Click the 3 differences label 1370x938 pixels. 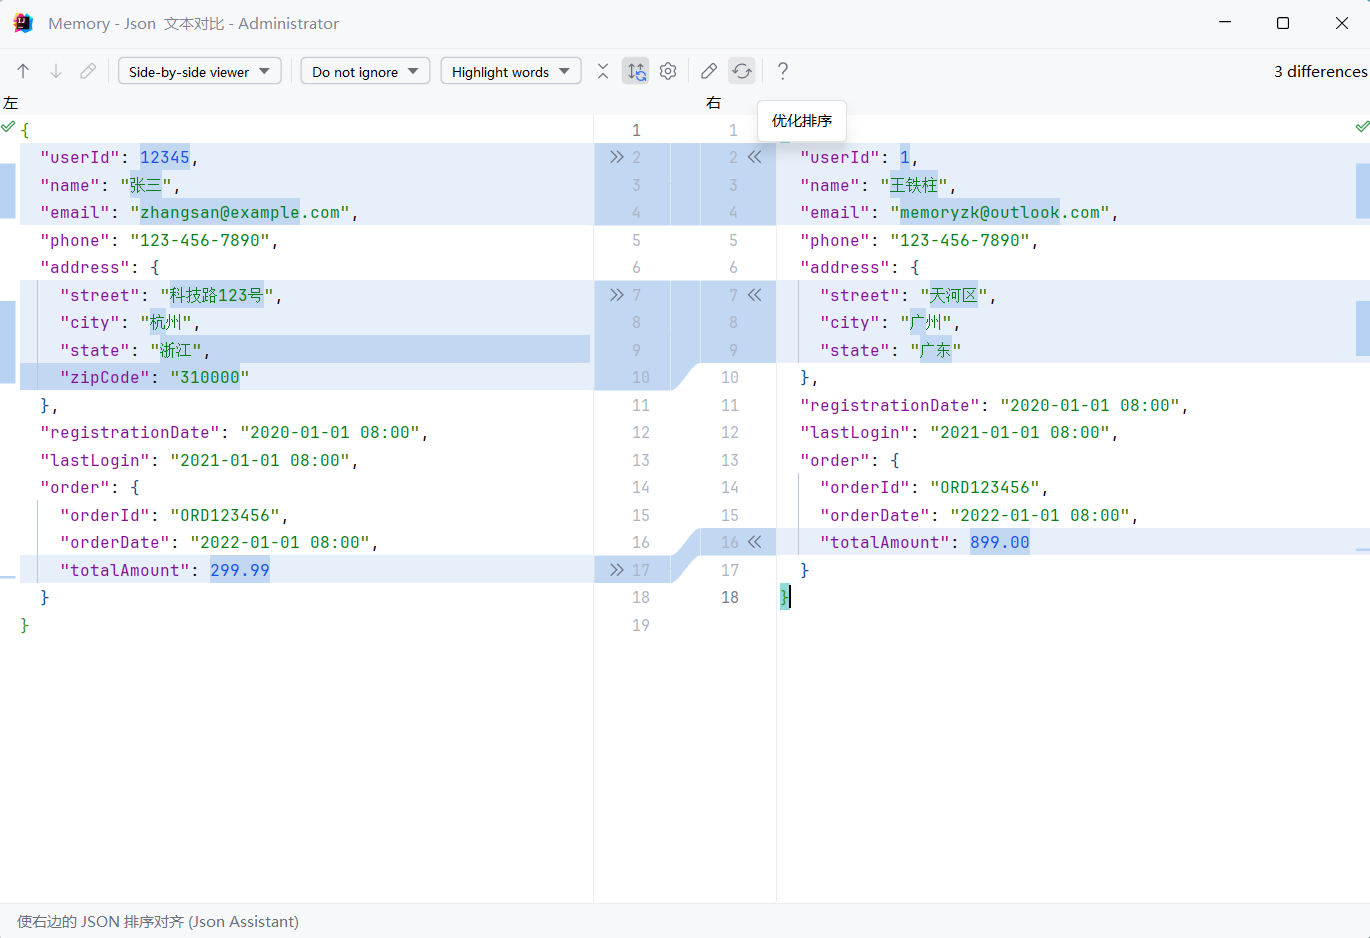click(1319, 72)
